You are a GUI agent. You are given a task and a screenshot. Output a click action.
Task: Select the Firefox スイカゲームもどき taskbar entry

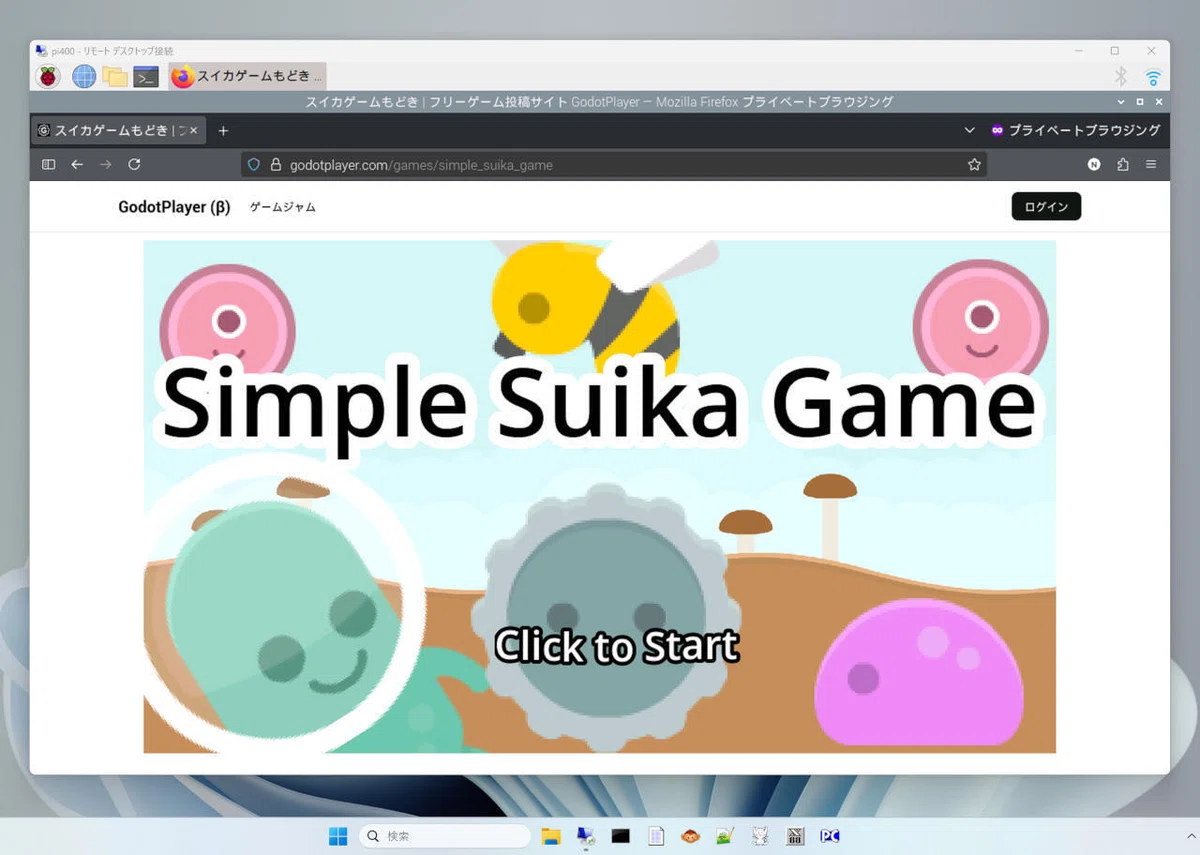tap(247, 76)
